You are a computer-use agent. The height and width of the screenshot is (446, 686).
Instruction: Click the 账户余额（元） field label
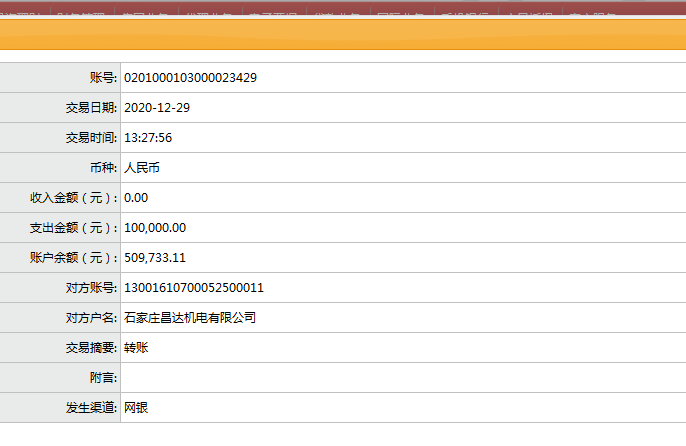click(x=74, y=258)
